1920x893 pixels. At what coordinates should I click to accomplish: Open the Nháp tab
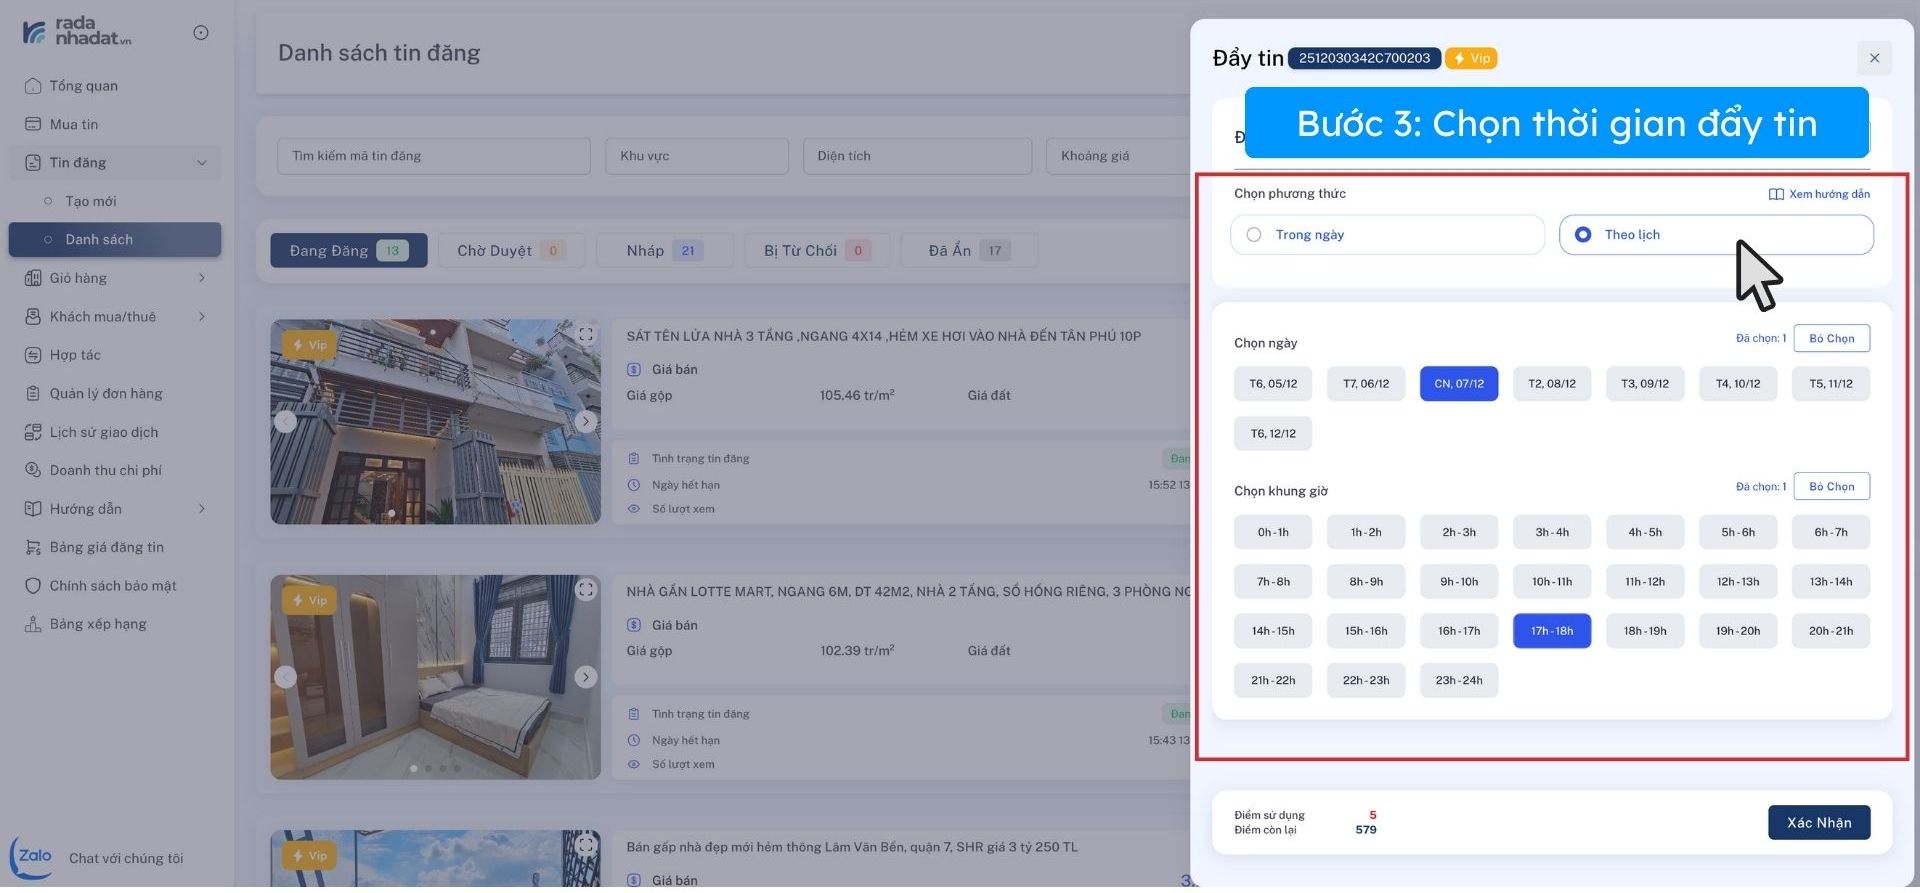663,252
